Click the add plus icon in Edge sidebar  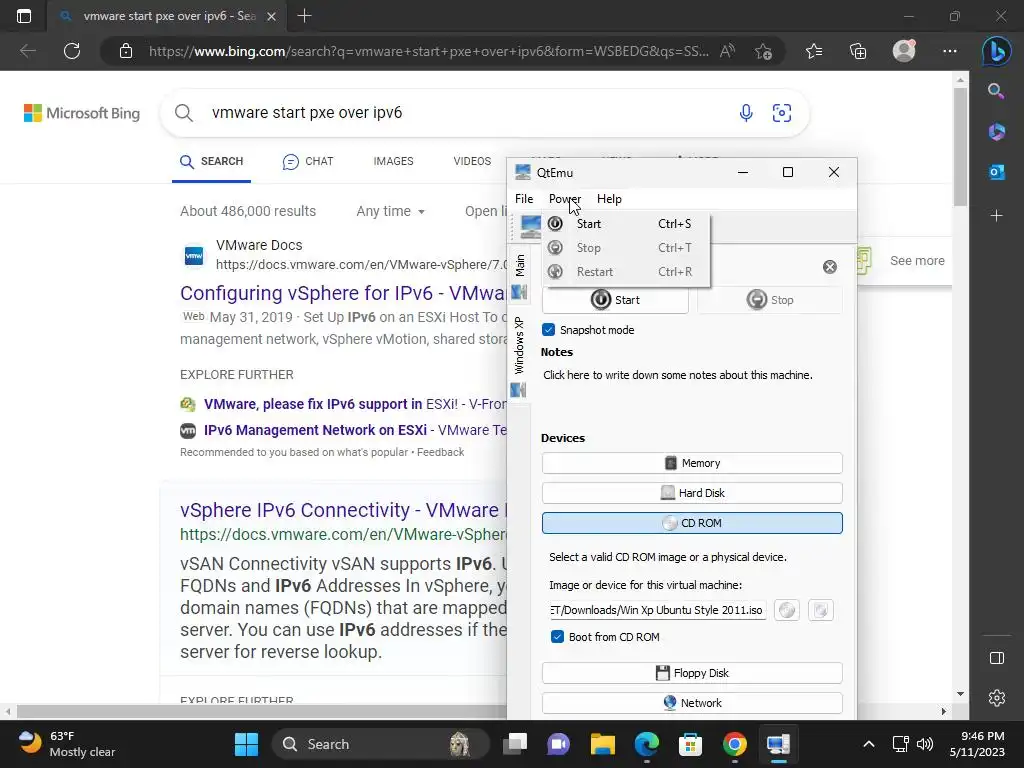(x=997, y=216)
